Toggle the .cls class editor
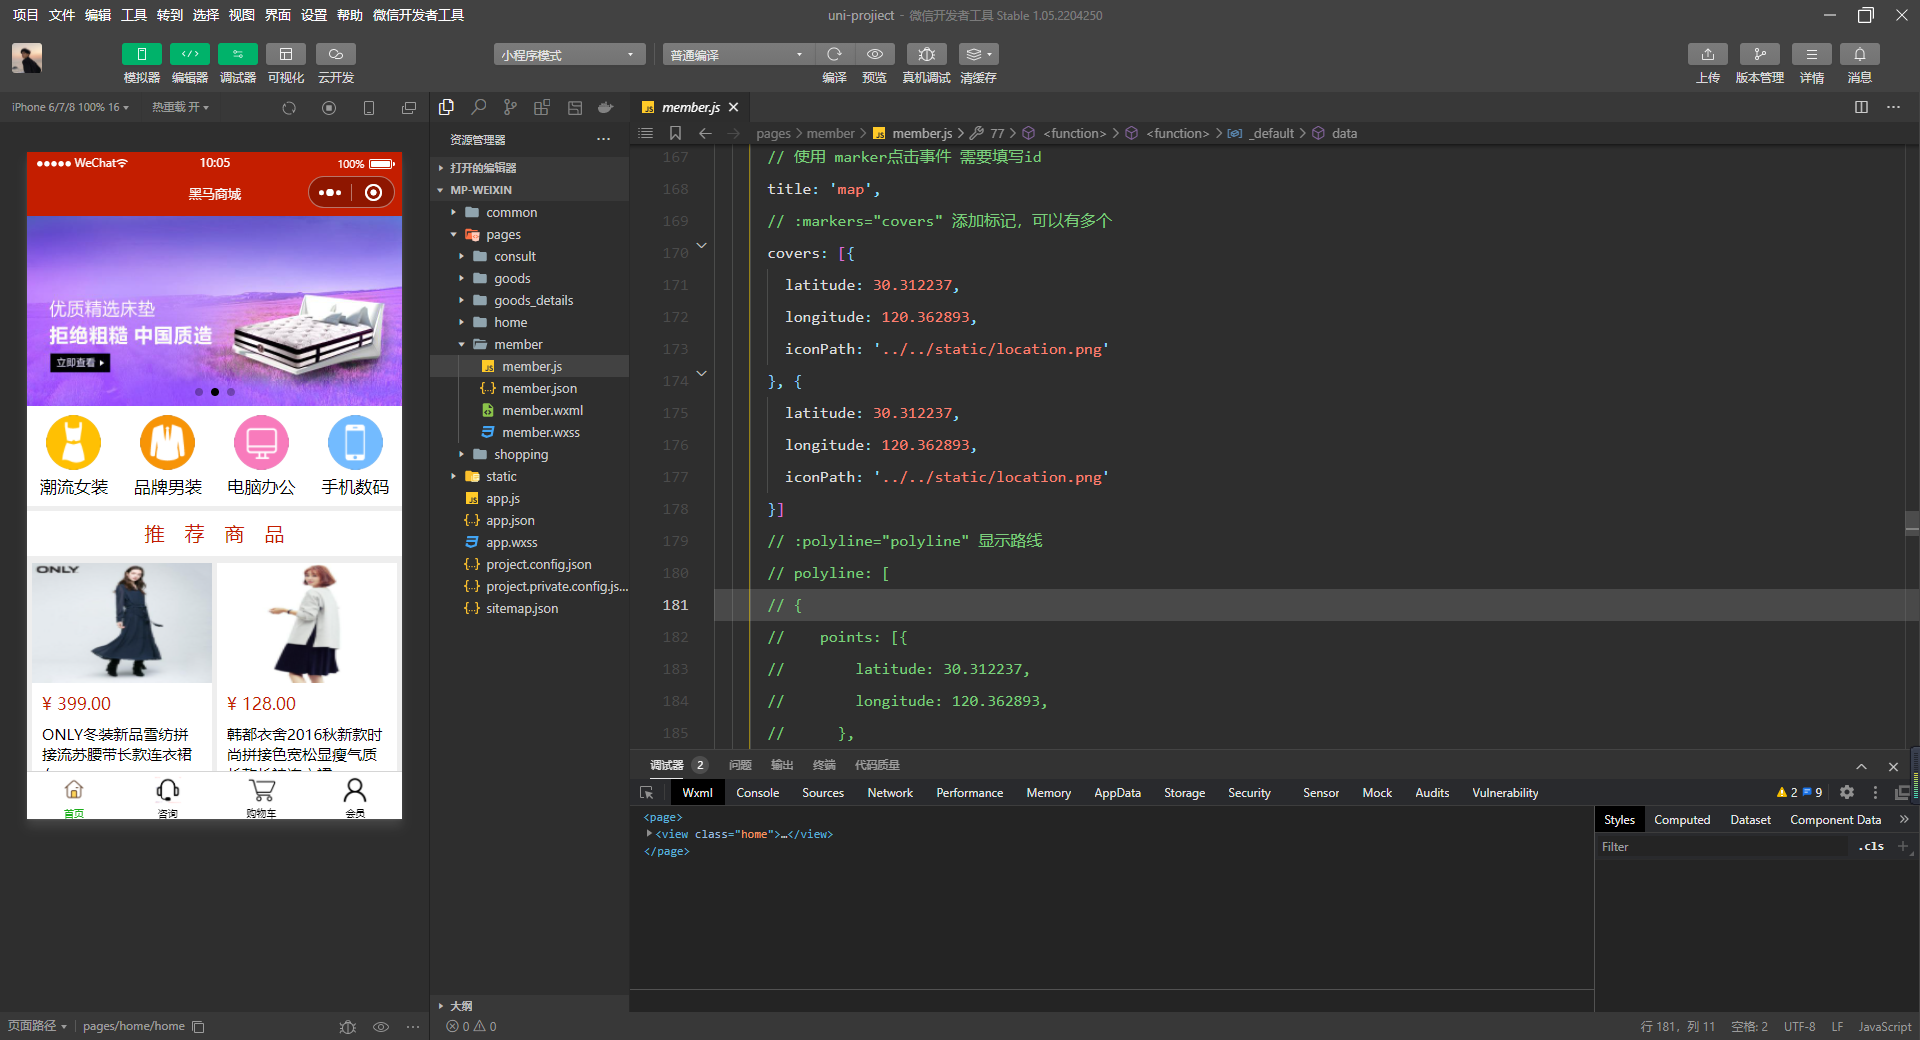 pyautogui.click(x=1872, y=847)
